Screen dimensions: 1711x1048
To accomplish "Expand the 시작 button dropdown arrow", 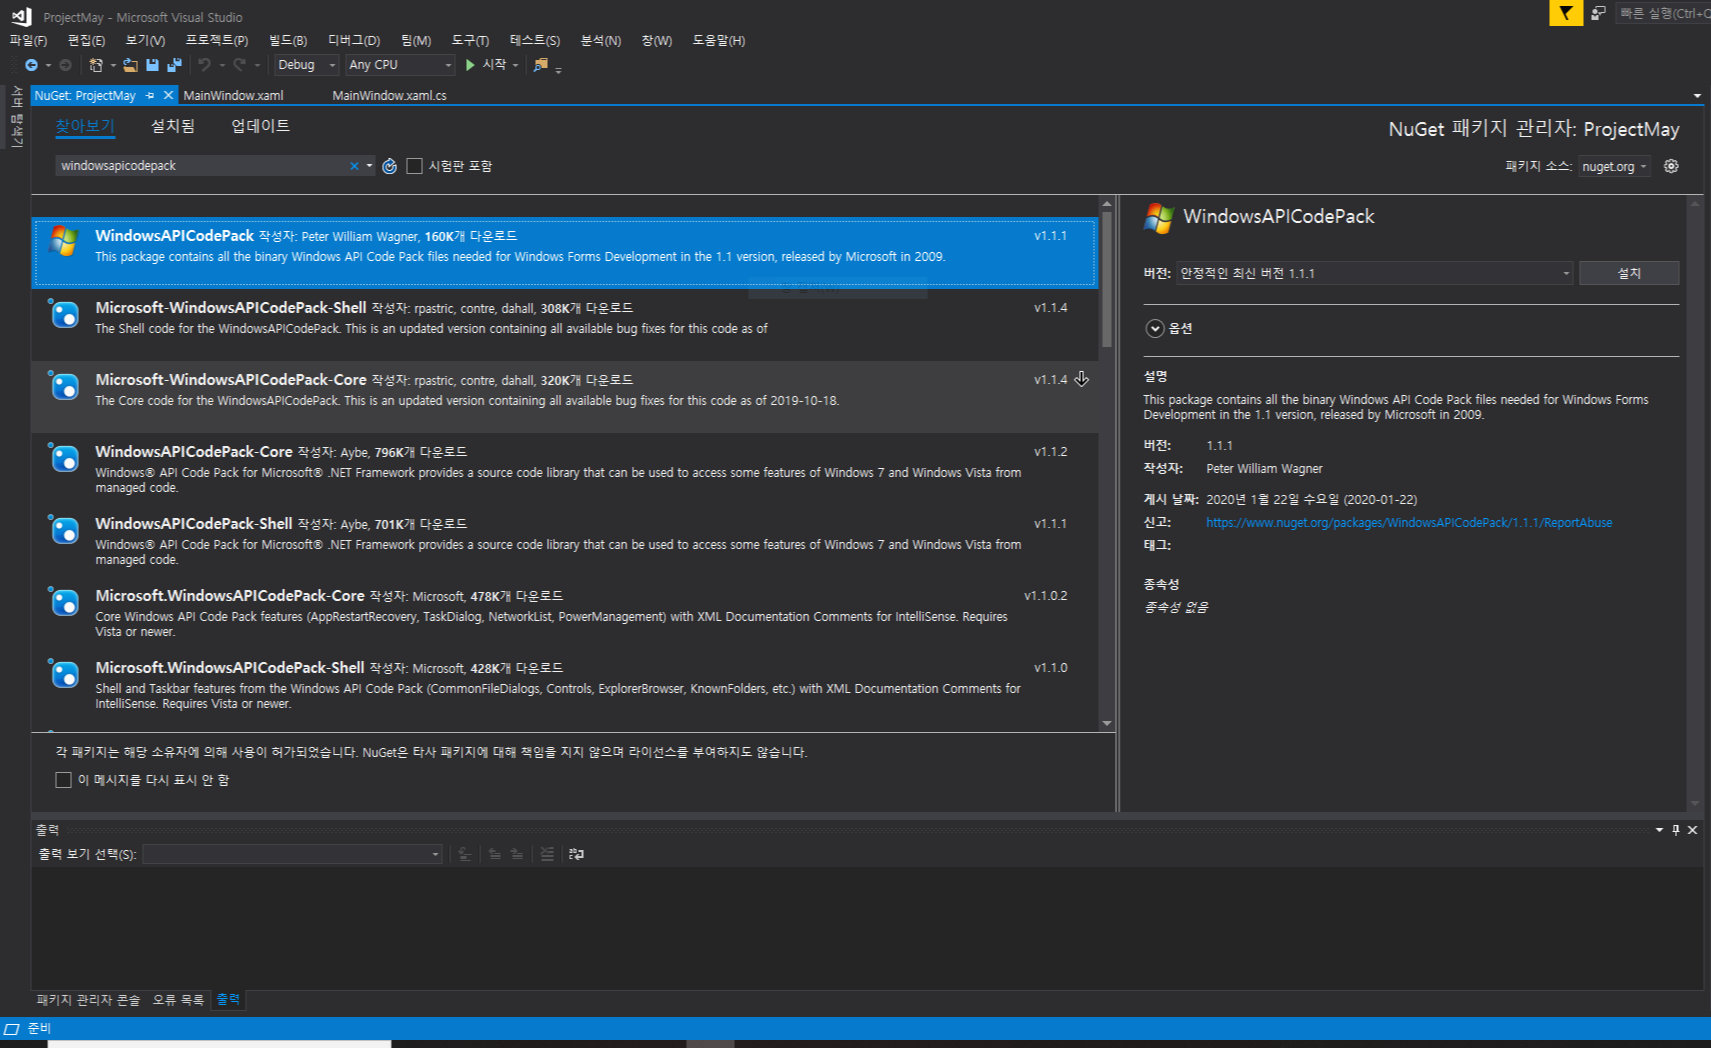I will coord(516,65).
